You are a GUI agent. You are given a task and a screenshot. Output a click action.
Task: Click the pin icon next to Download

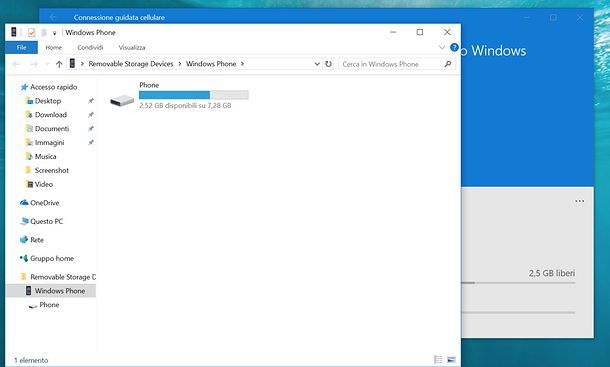click(x=91, y=115)
